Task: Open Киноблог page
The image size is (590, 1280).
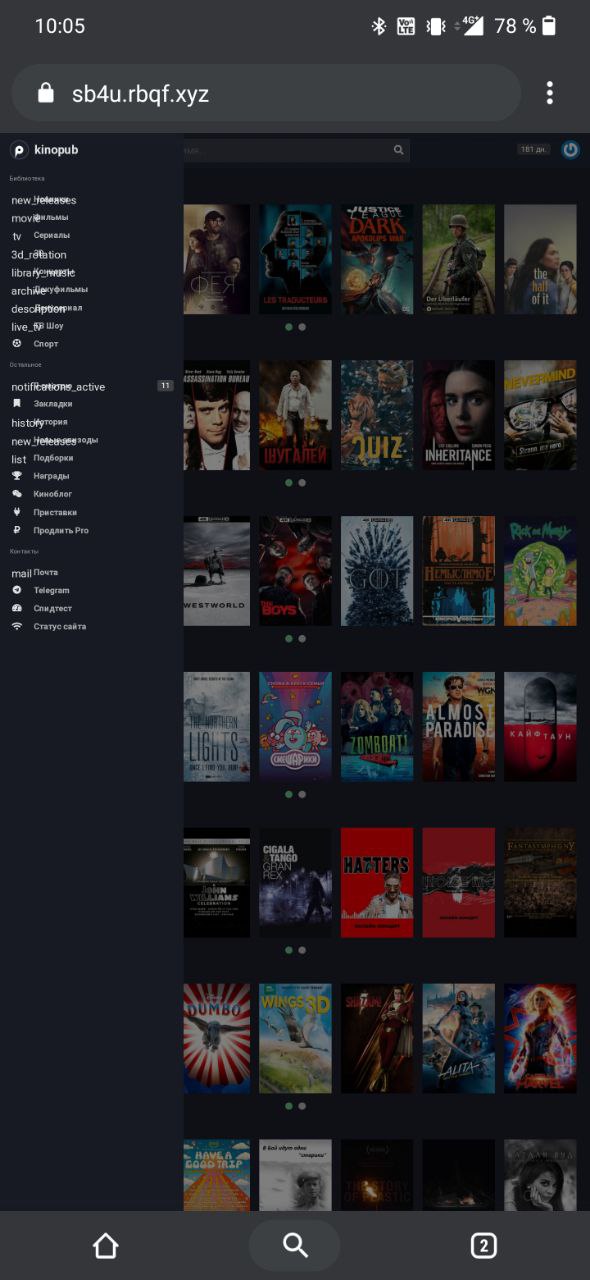Action: (x=52, y=494)
